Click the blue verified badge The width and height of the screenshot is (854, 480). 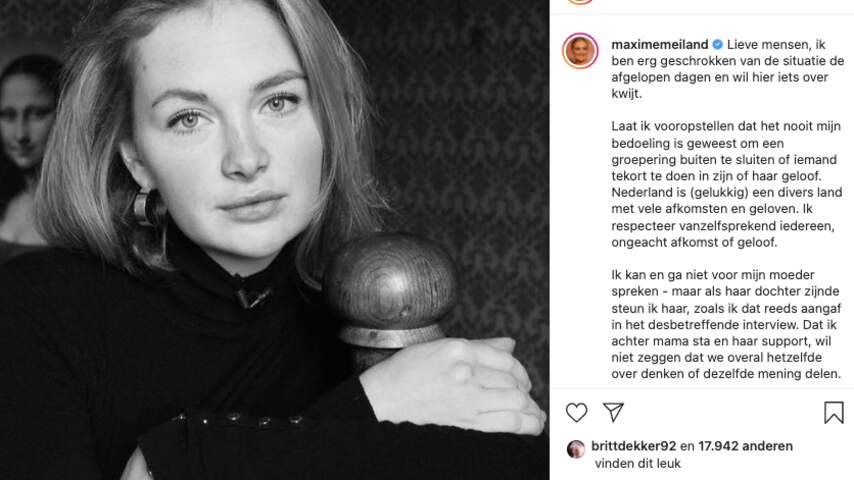pyautogui.click(x=717, y=44)
